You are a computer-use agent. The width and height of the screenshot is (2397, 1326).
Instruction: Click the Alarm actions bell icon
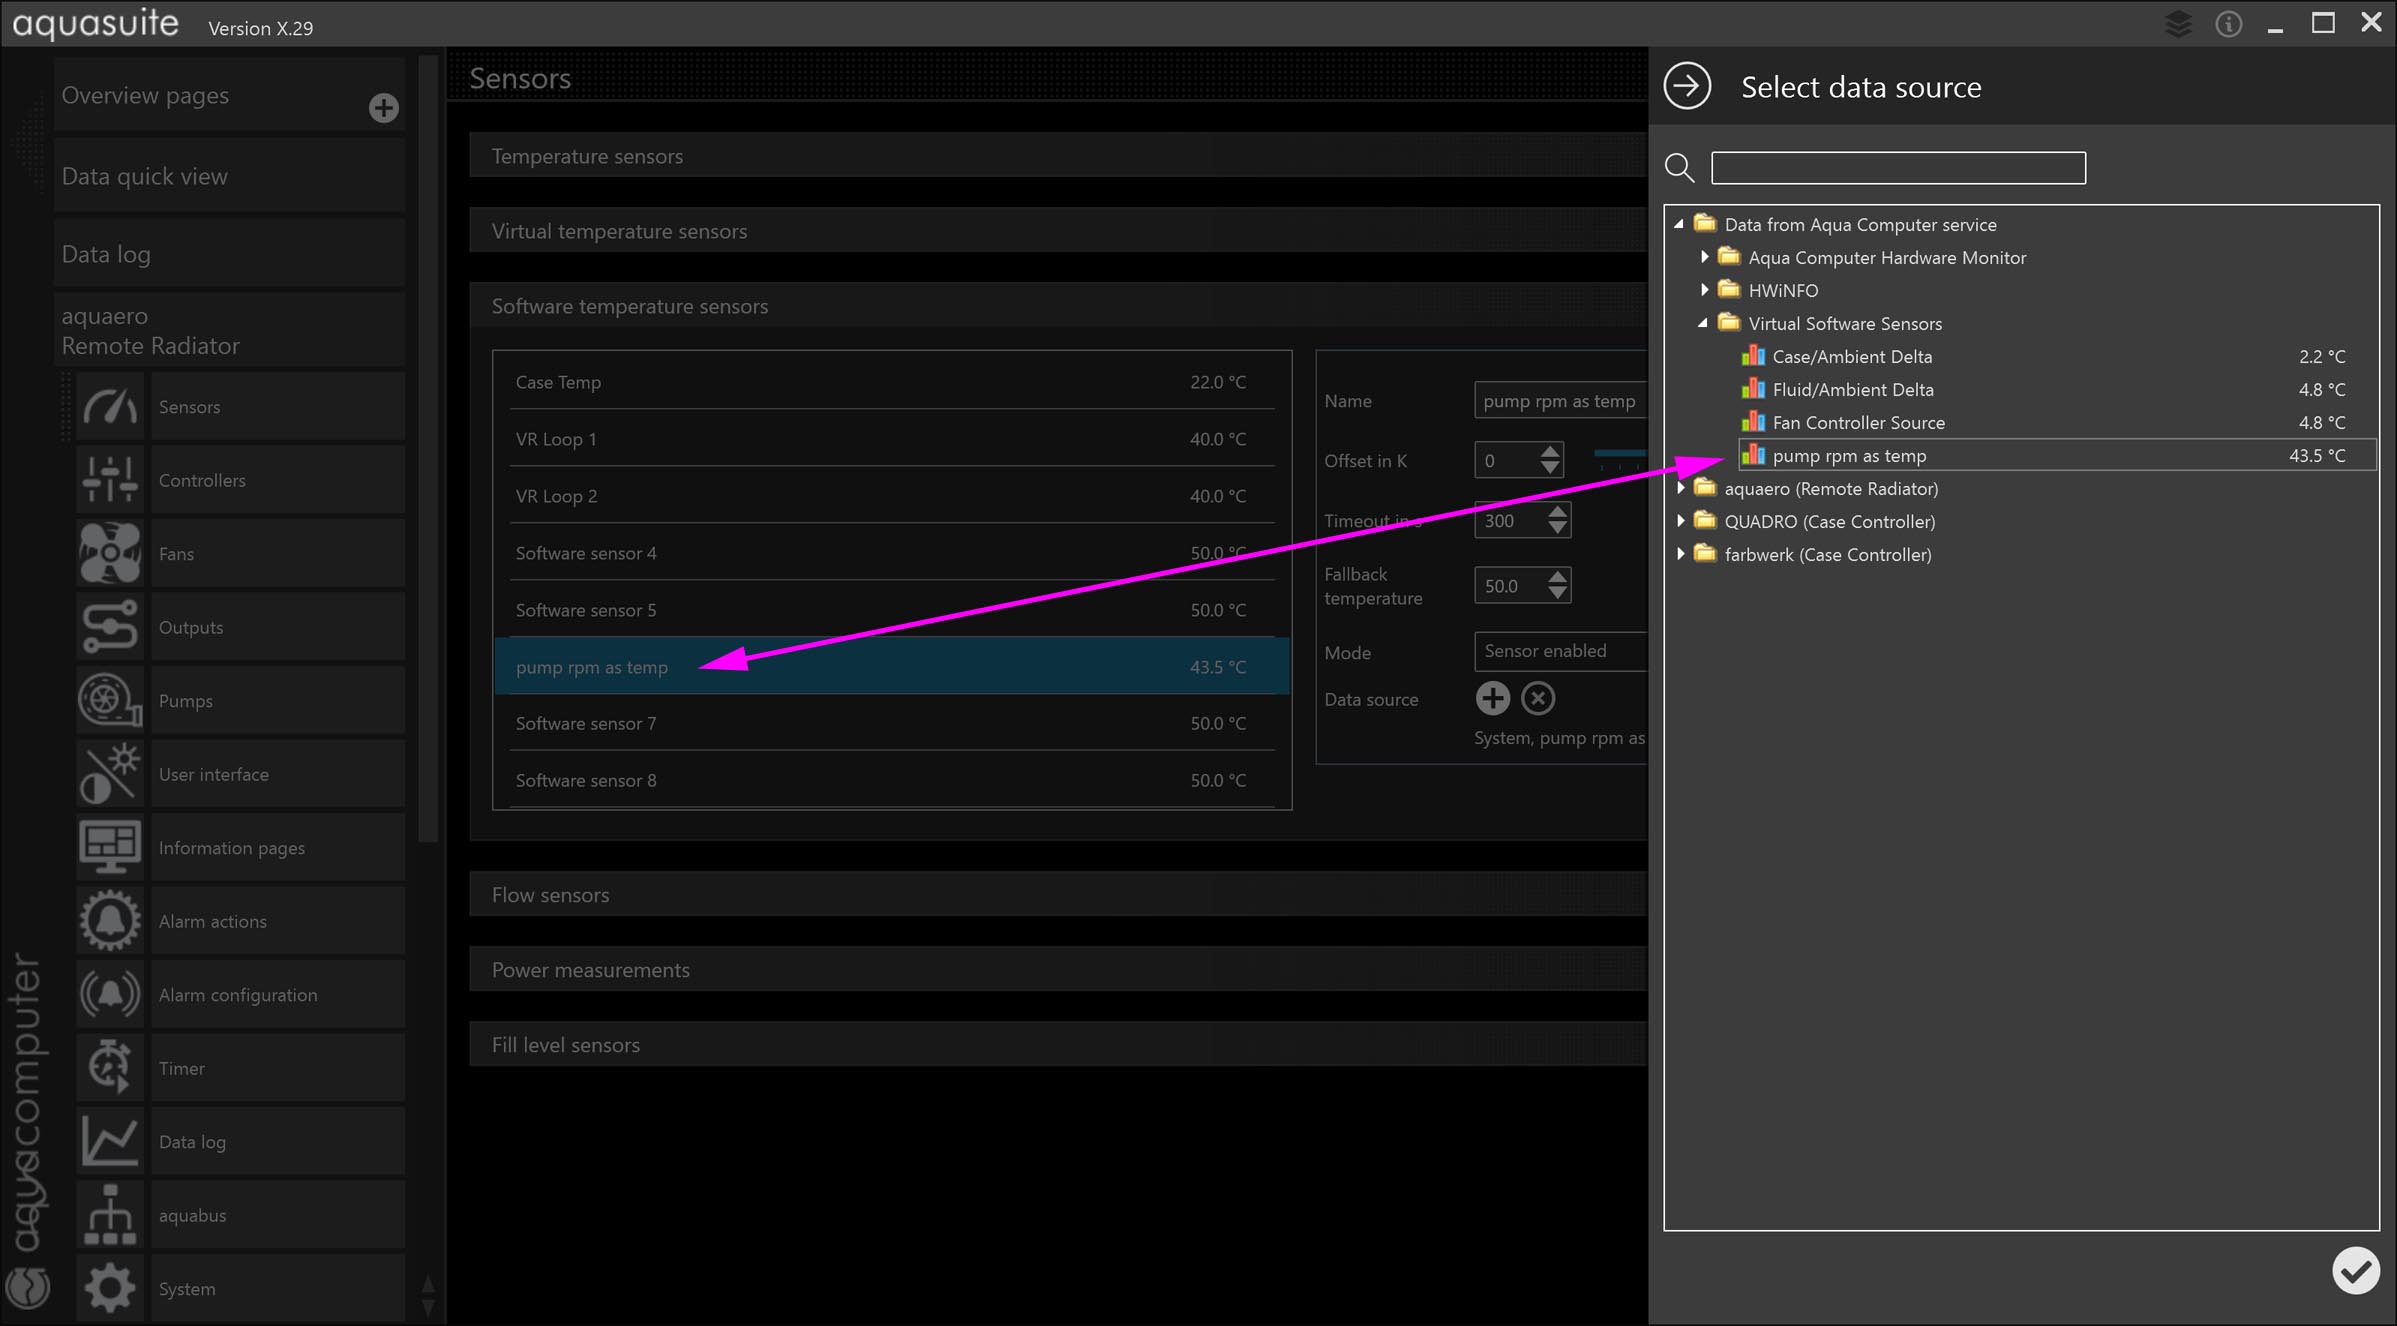[110, 921]
